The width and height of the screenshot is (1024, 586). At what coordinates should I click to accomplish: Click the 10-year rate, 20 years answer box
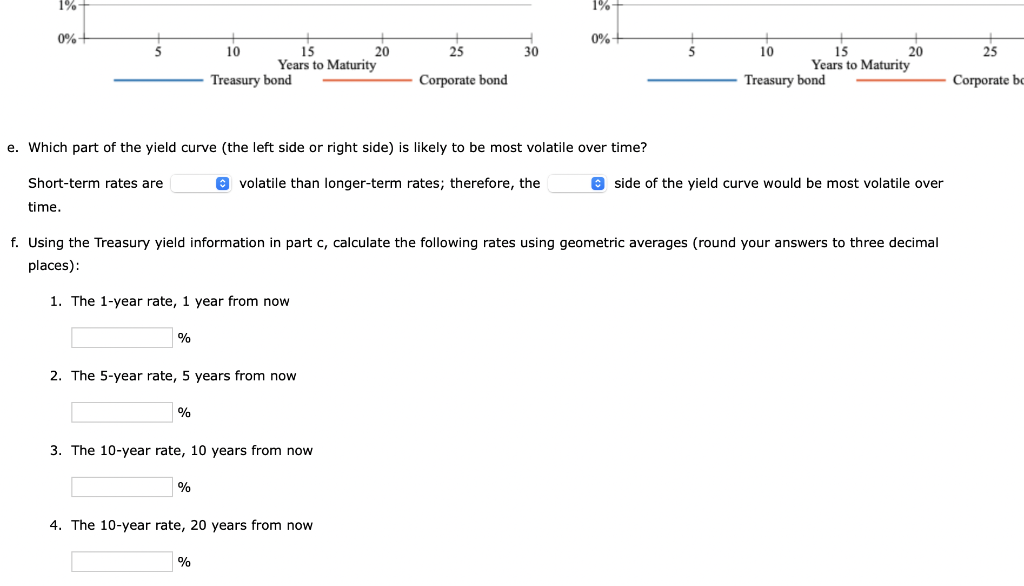point(121,561)
